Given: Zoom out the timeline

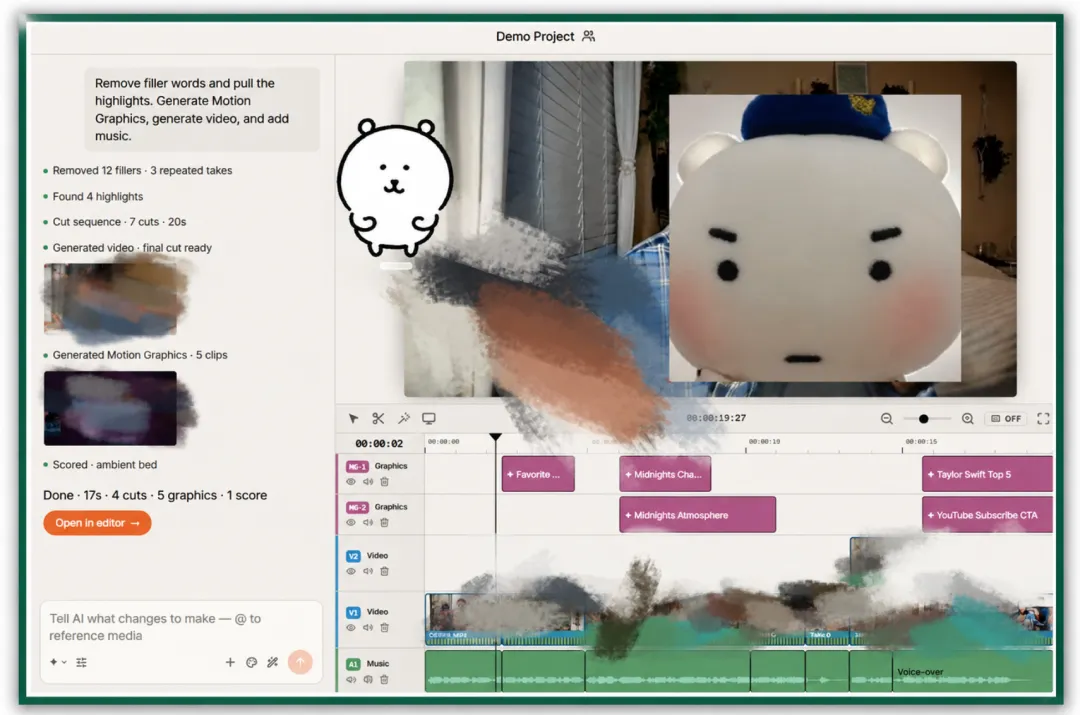Looking at the screenshot, I should (x=886, y=419).
